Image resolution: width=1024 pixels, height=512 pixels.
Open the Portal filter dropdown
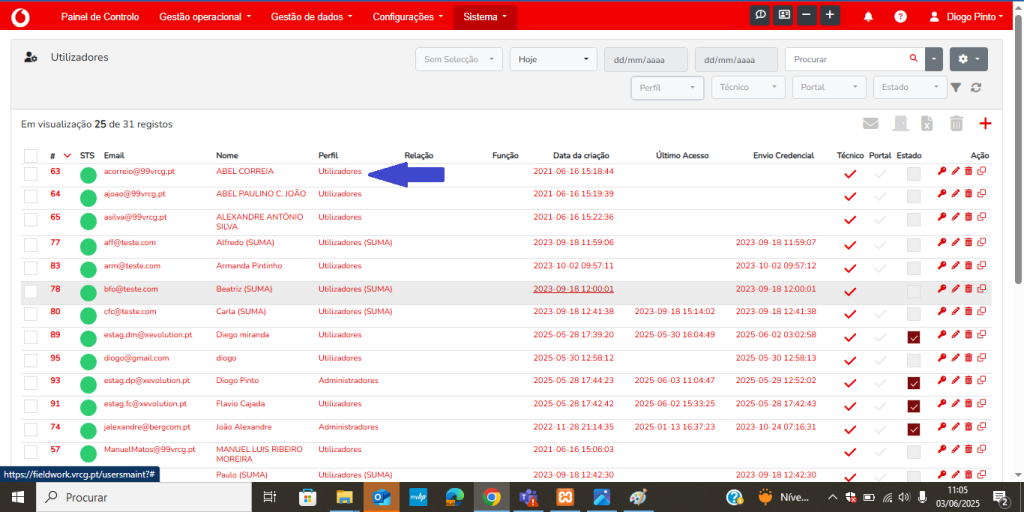[x=829, y=87]
